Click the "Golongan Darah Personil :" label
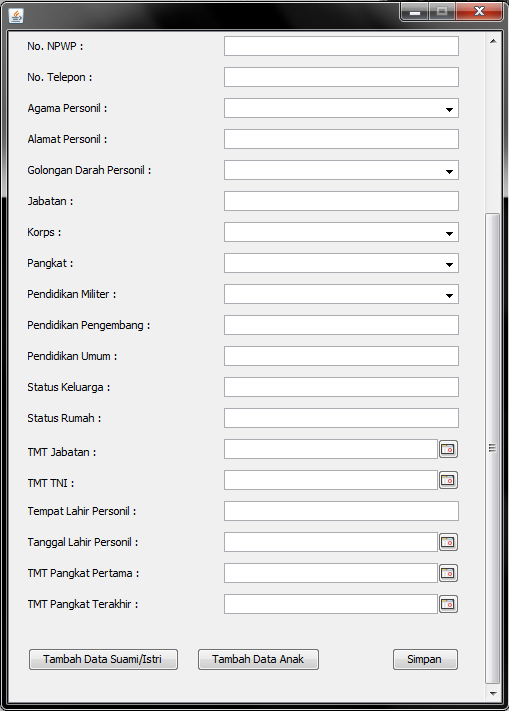 point(89,170)
